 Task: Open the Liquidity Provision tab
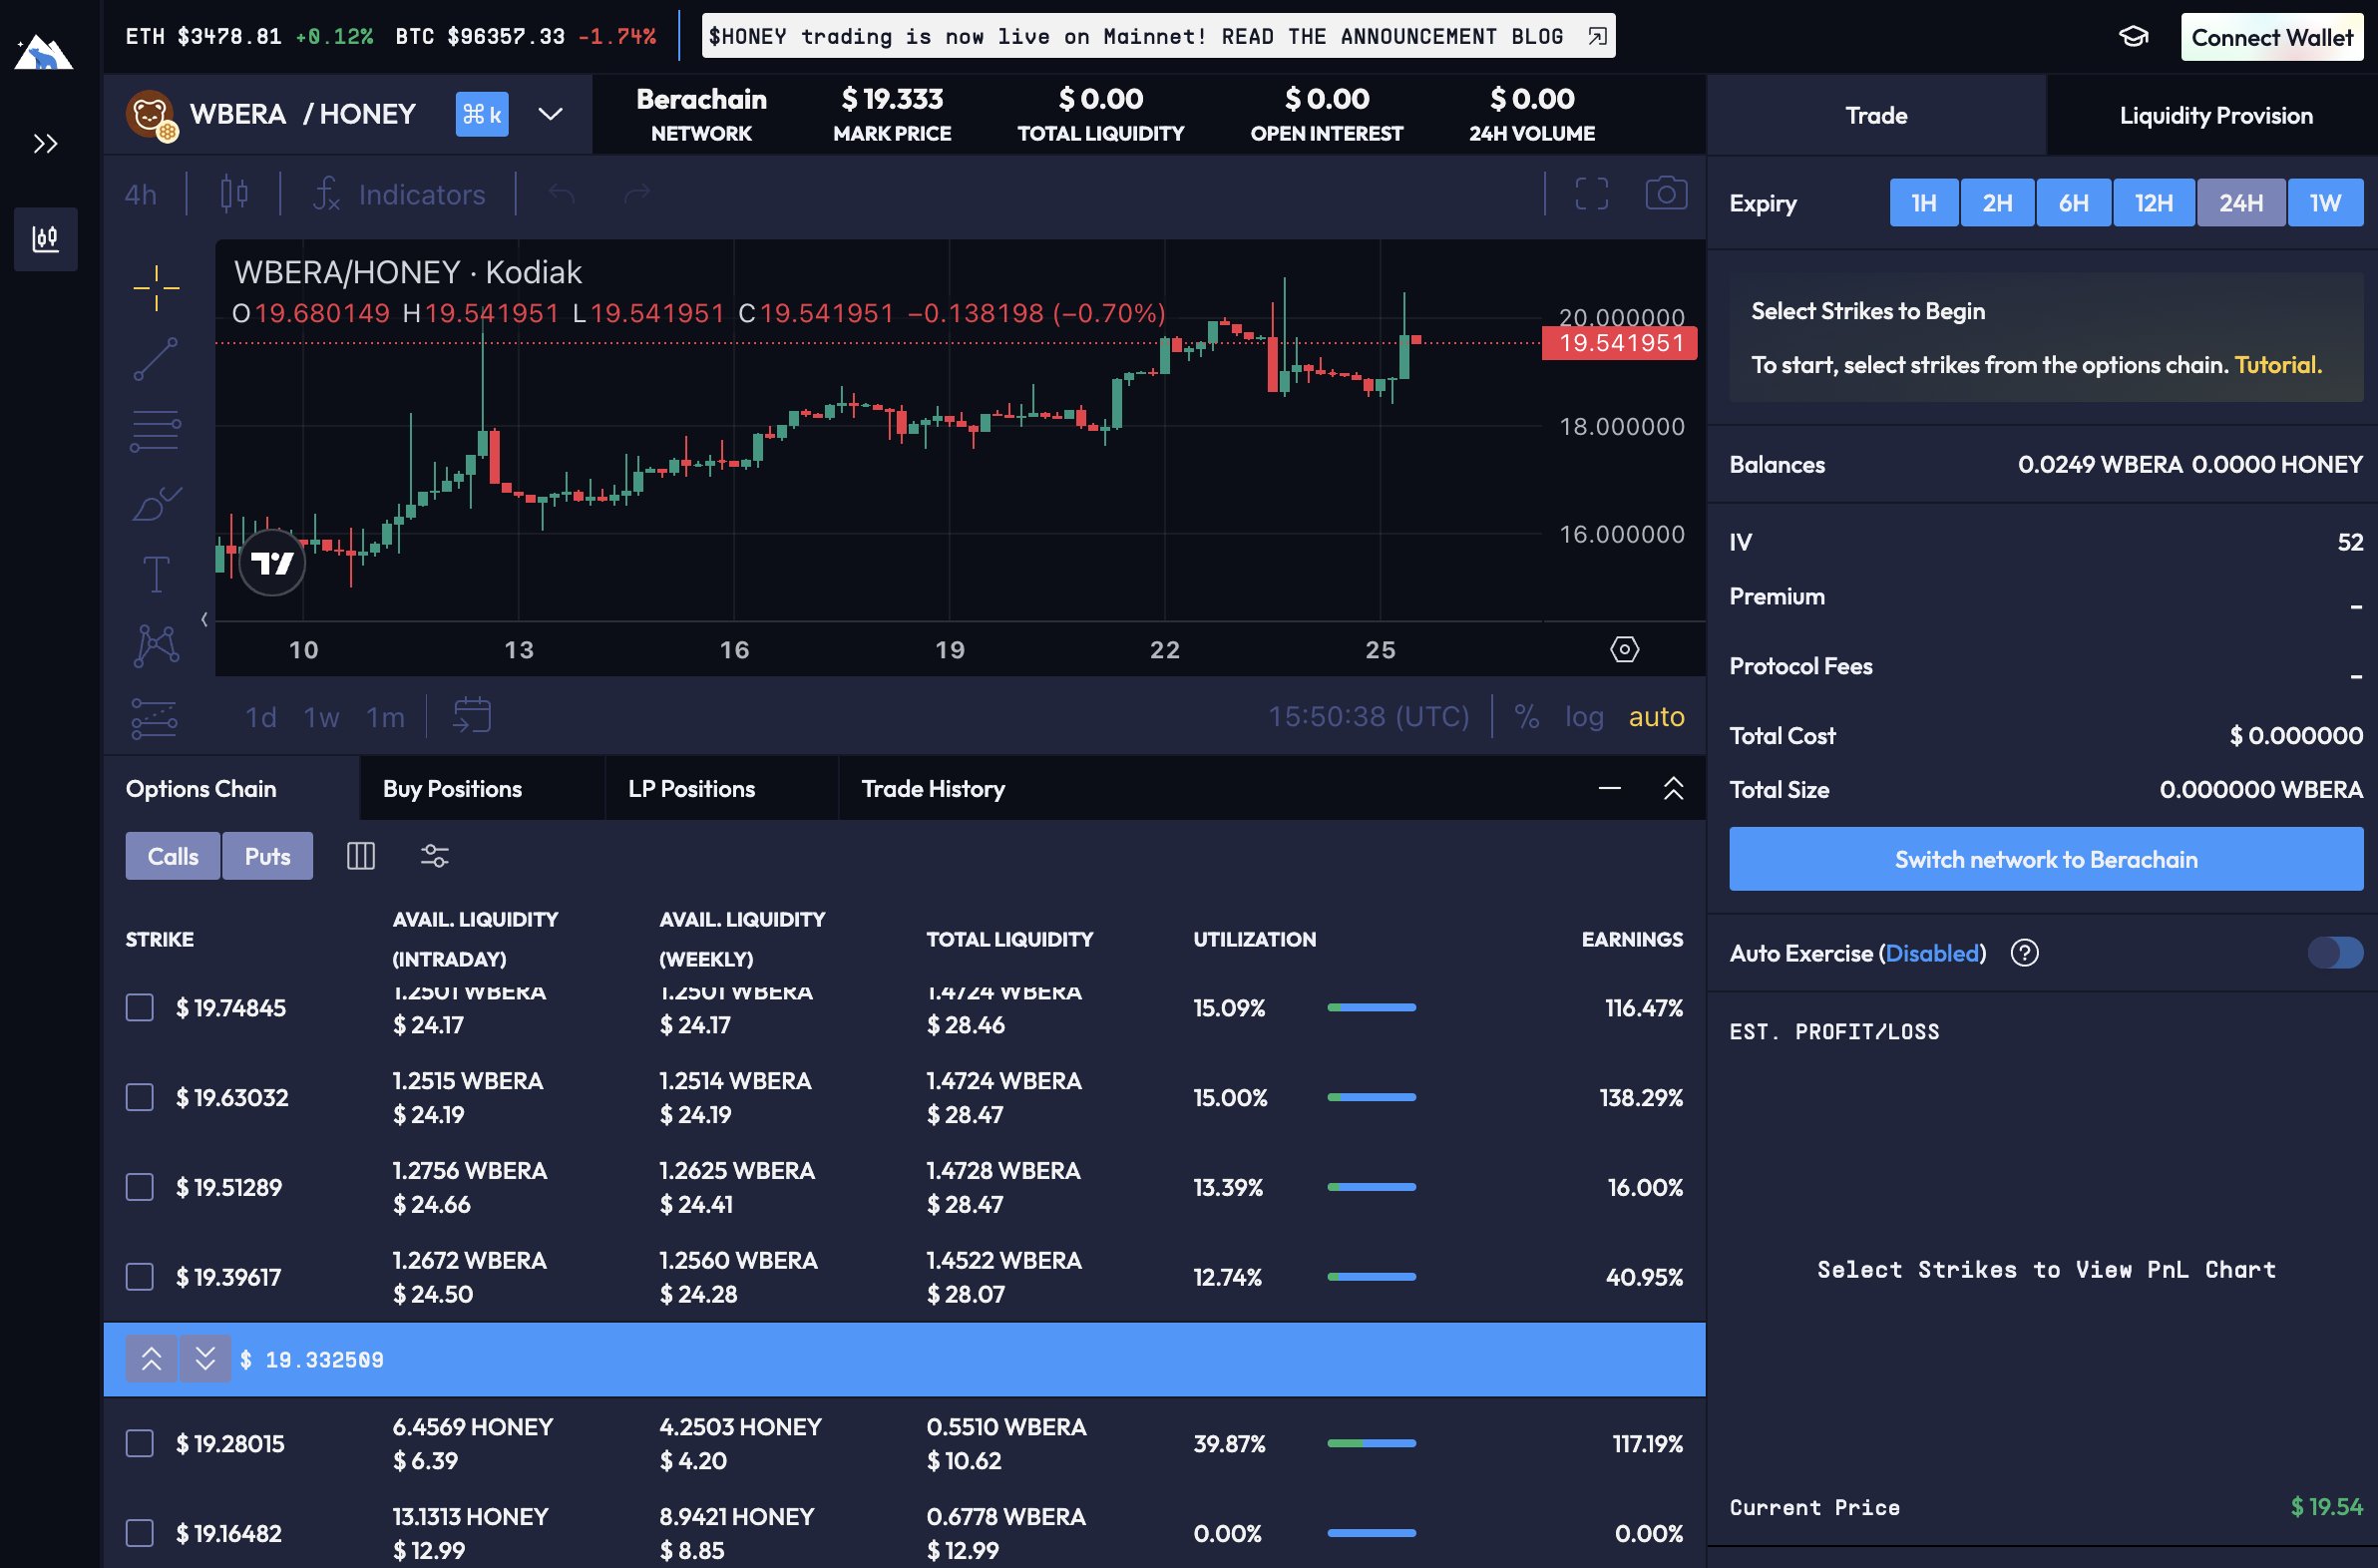(2214, 115)
